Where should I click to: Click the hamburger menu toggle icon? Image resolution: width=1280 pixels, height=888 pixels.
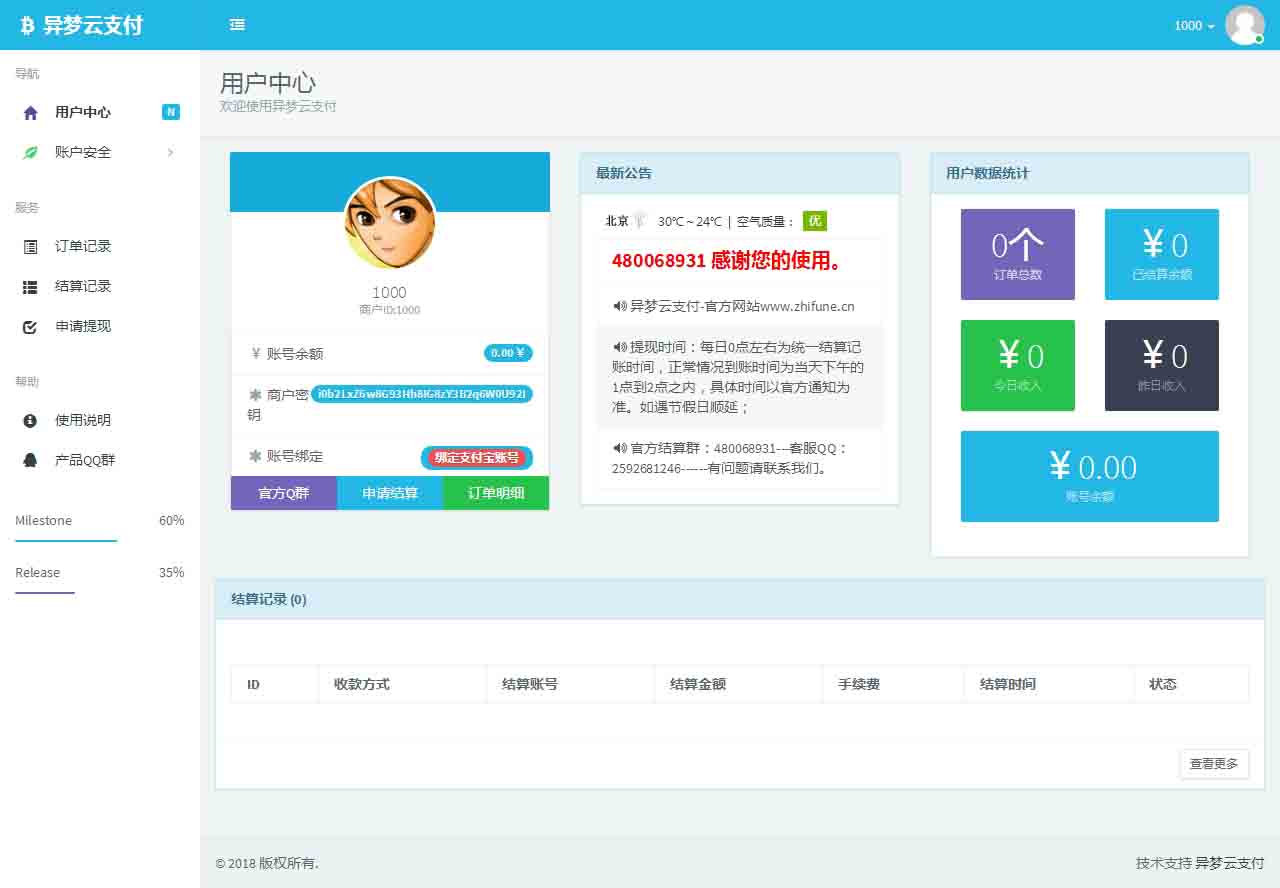click(237, 25)
